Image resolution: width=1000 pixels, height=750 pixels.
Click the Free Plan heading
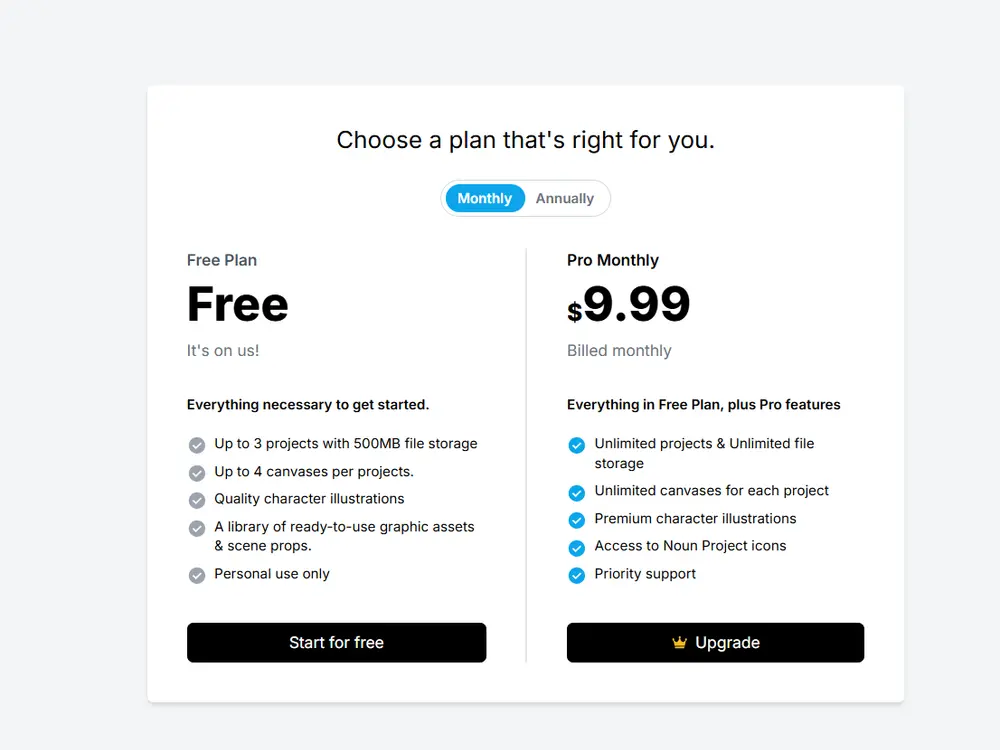coord(222,260)
